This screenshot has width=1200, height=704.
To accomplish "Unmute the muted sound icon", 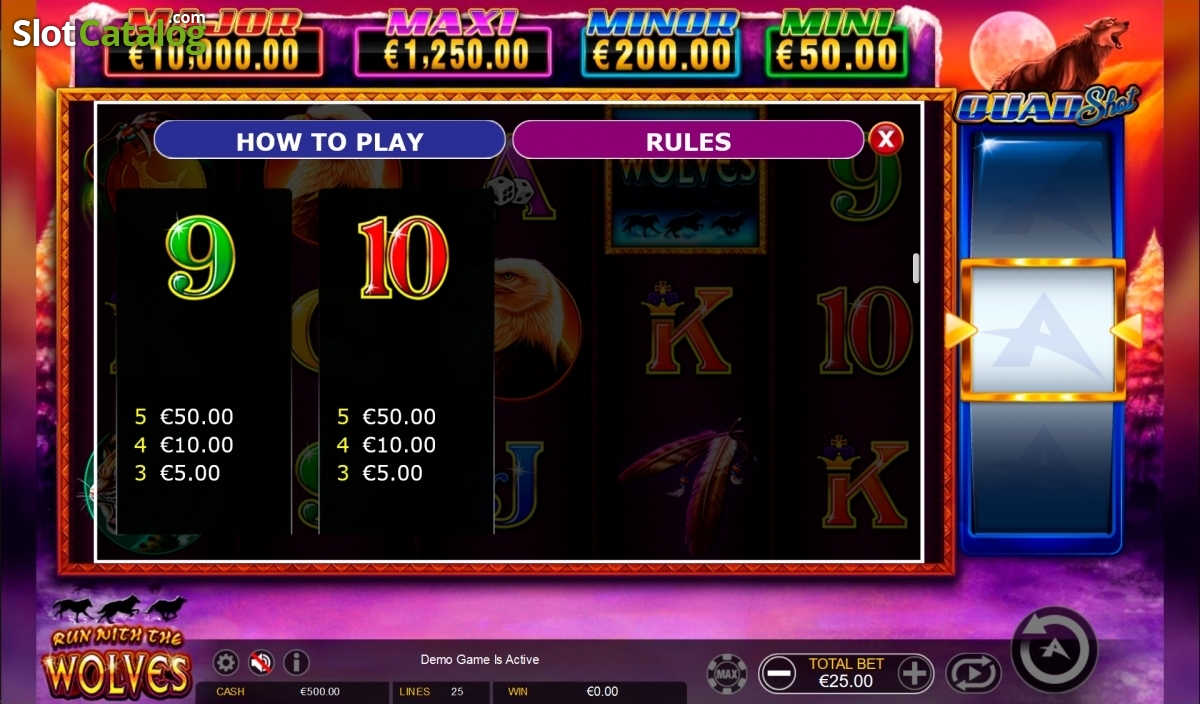I will coord(261,662).
